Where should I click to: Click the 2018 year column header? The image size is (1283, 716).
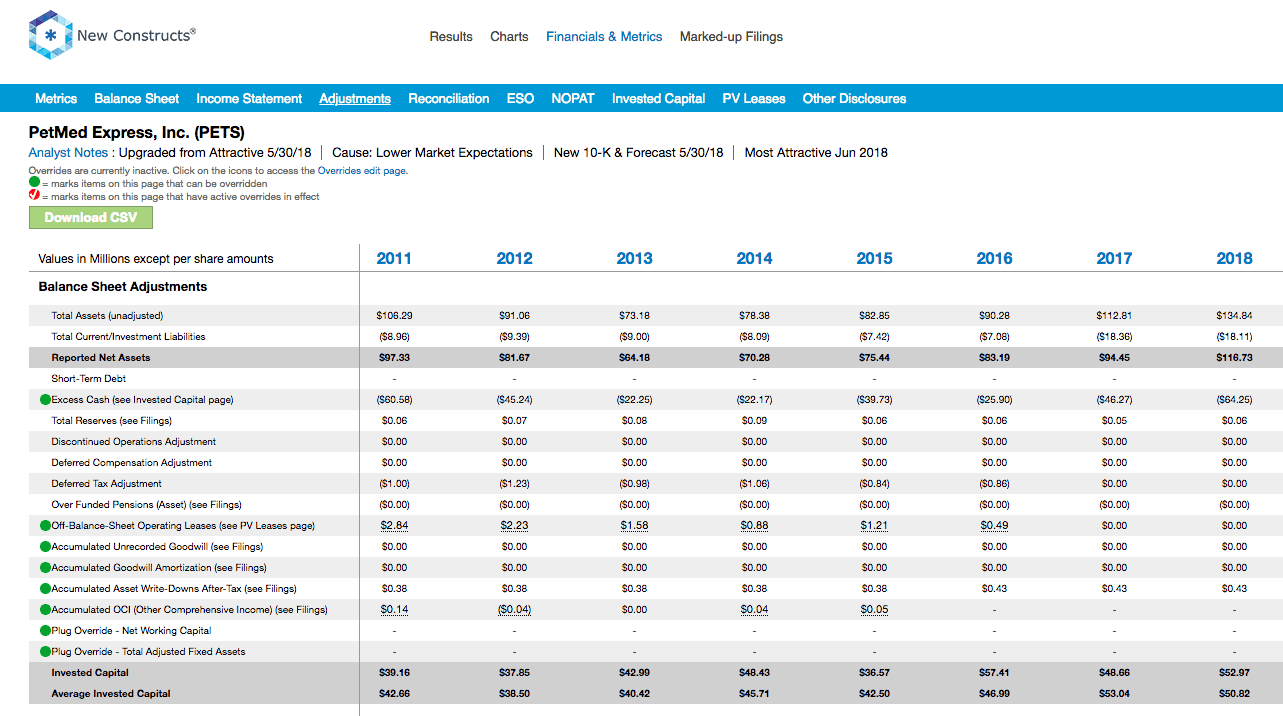(1234, 258)
